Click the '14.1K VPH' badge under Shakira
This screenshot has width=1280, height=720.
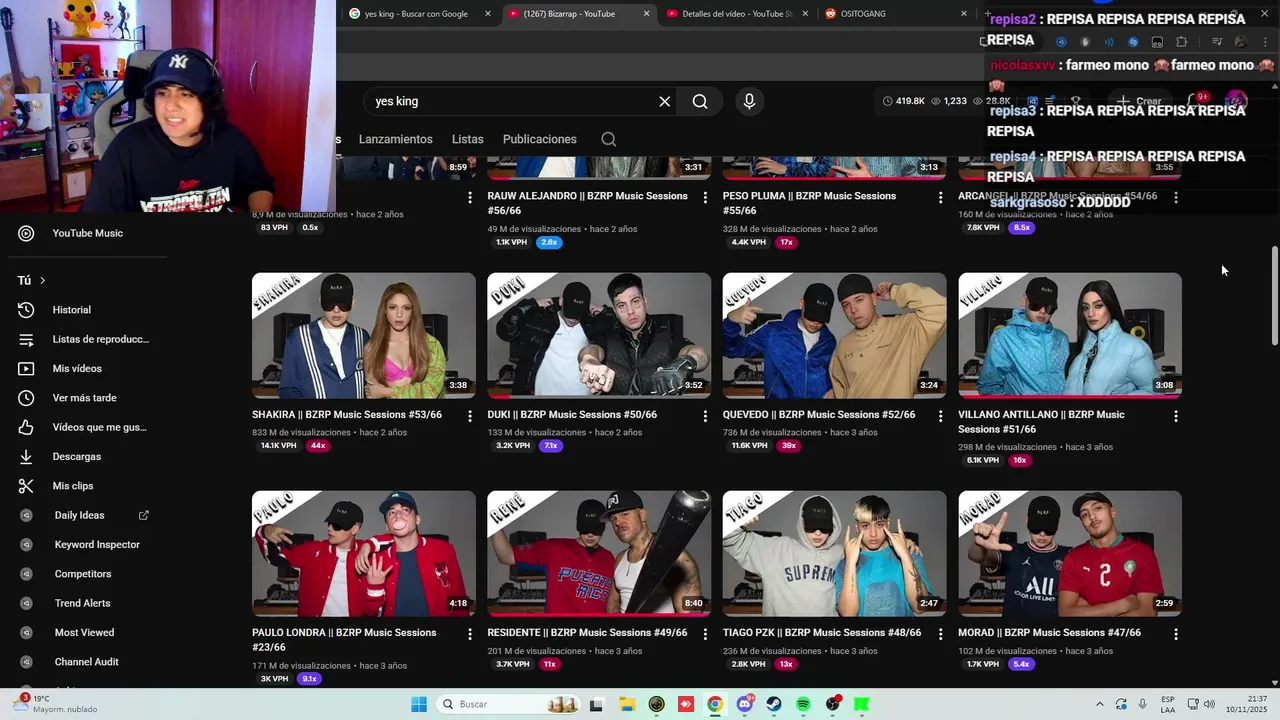(x=278, y=446)
